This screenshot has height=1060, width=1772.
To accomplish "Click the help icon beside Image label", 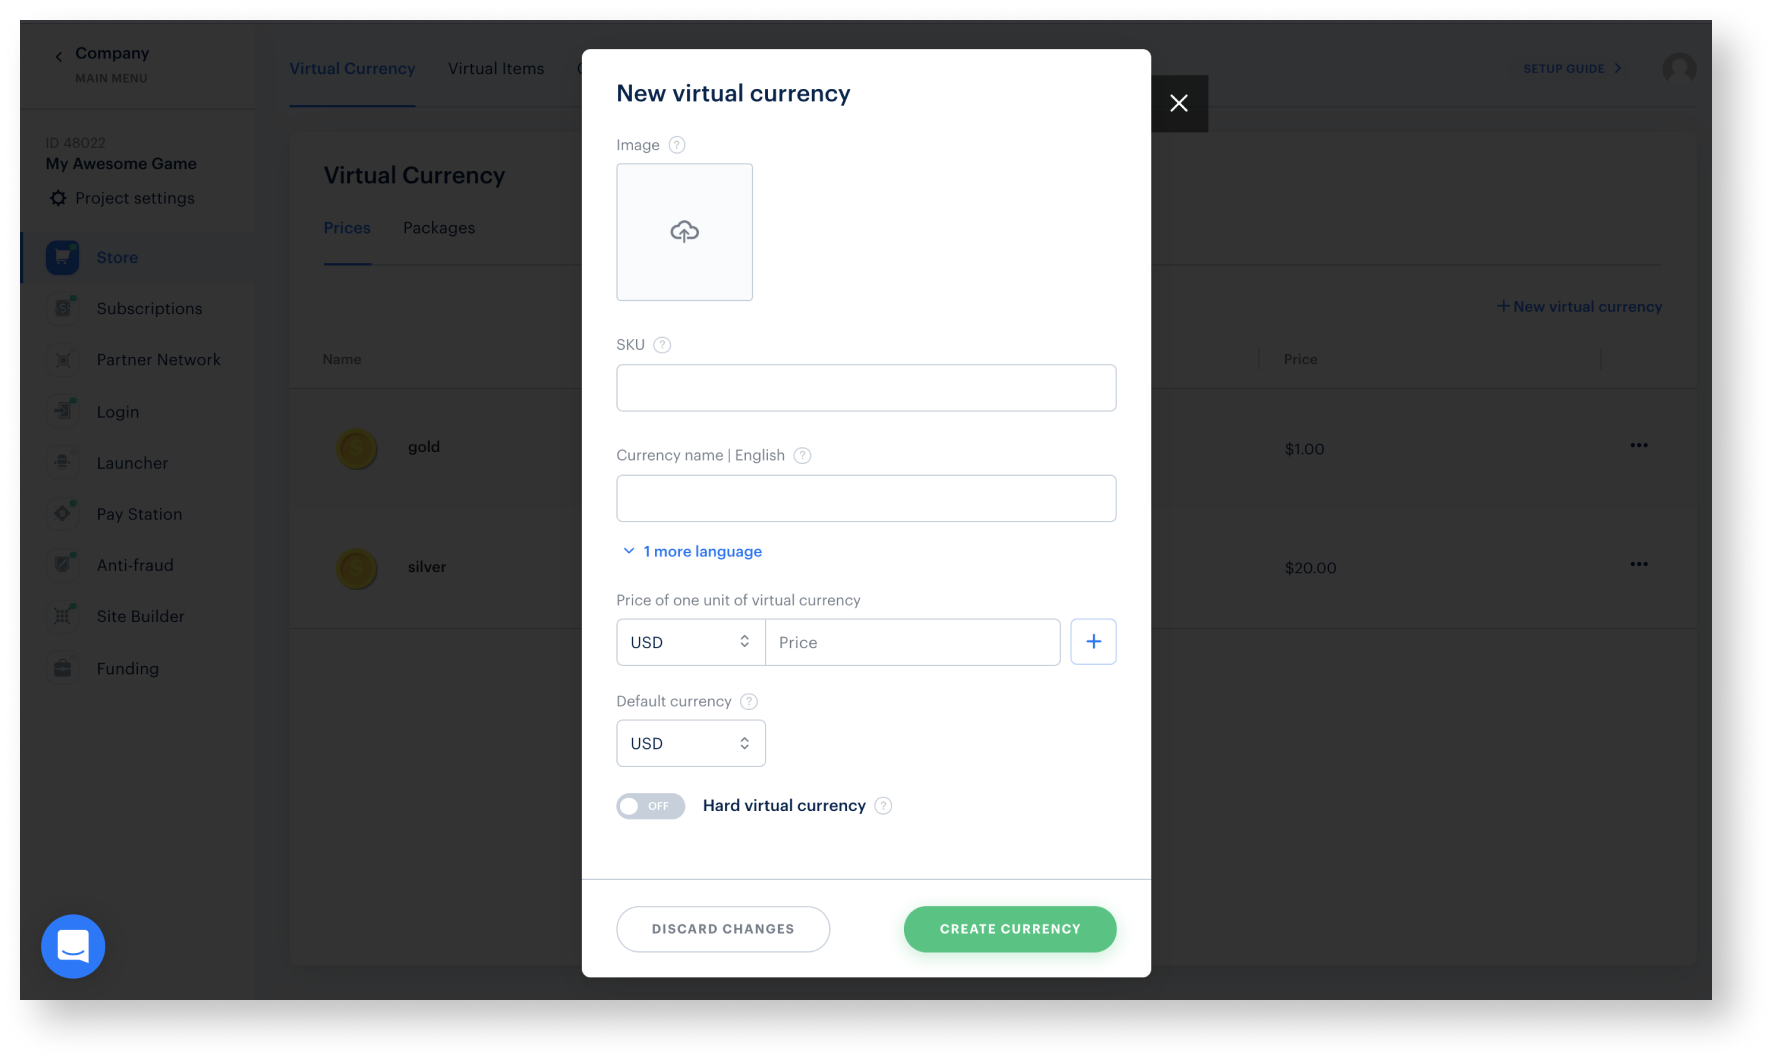I will pyautogui.click(x=677, y=145).
